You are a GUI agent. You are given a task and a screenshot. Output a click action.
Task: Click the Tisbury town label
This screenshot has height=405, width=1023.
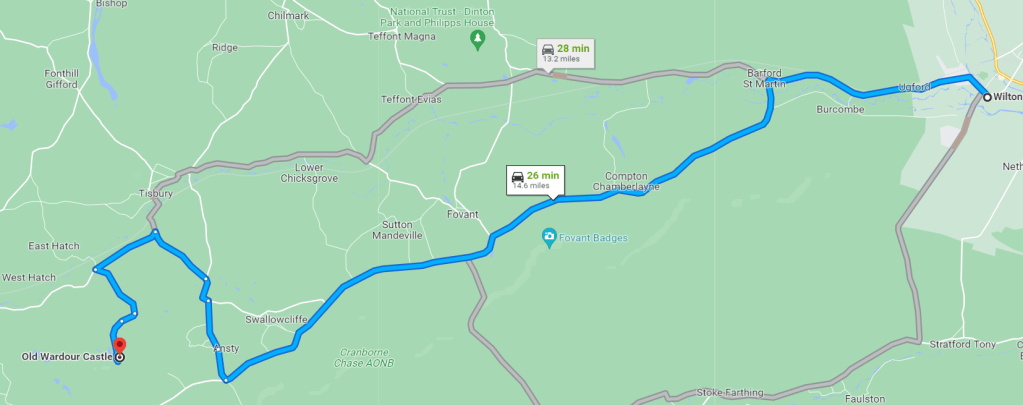click(155, 194)
